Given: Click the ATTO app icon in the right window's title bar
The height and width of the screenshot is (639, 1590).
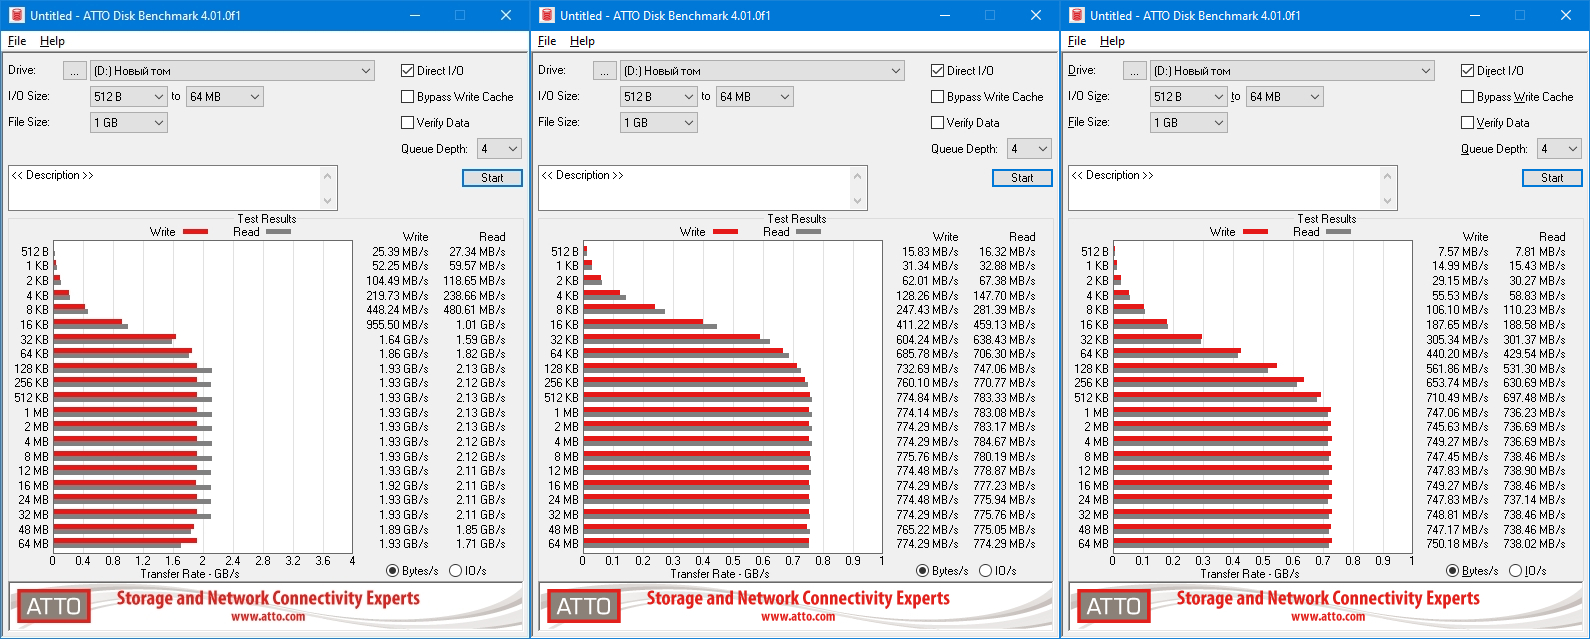Looking at the screenshot, I should (1075, 15).
